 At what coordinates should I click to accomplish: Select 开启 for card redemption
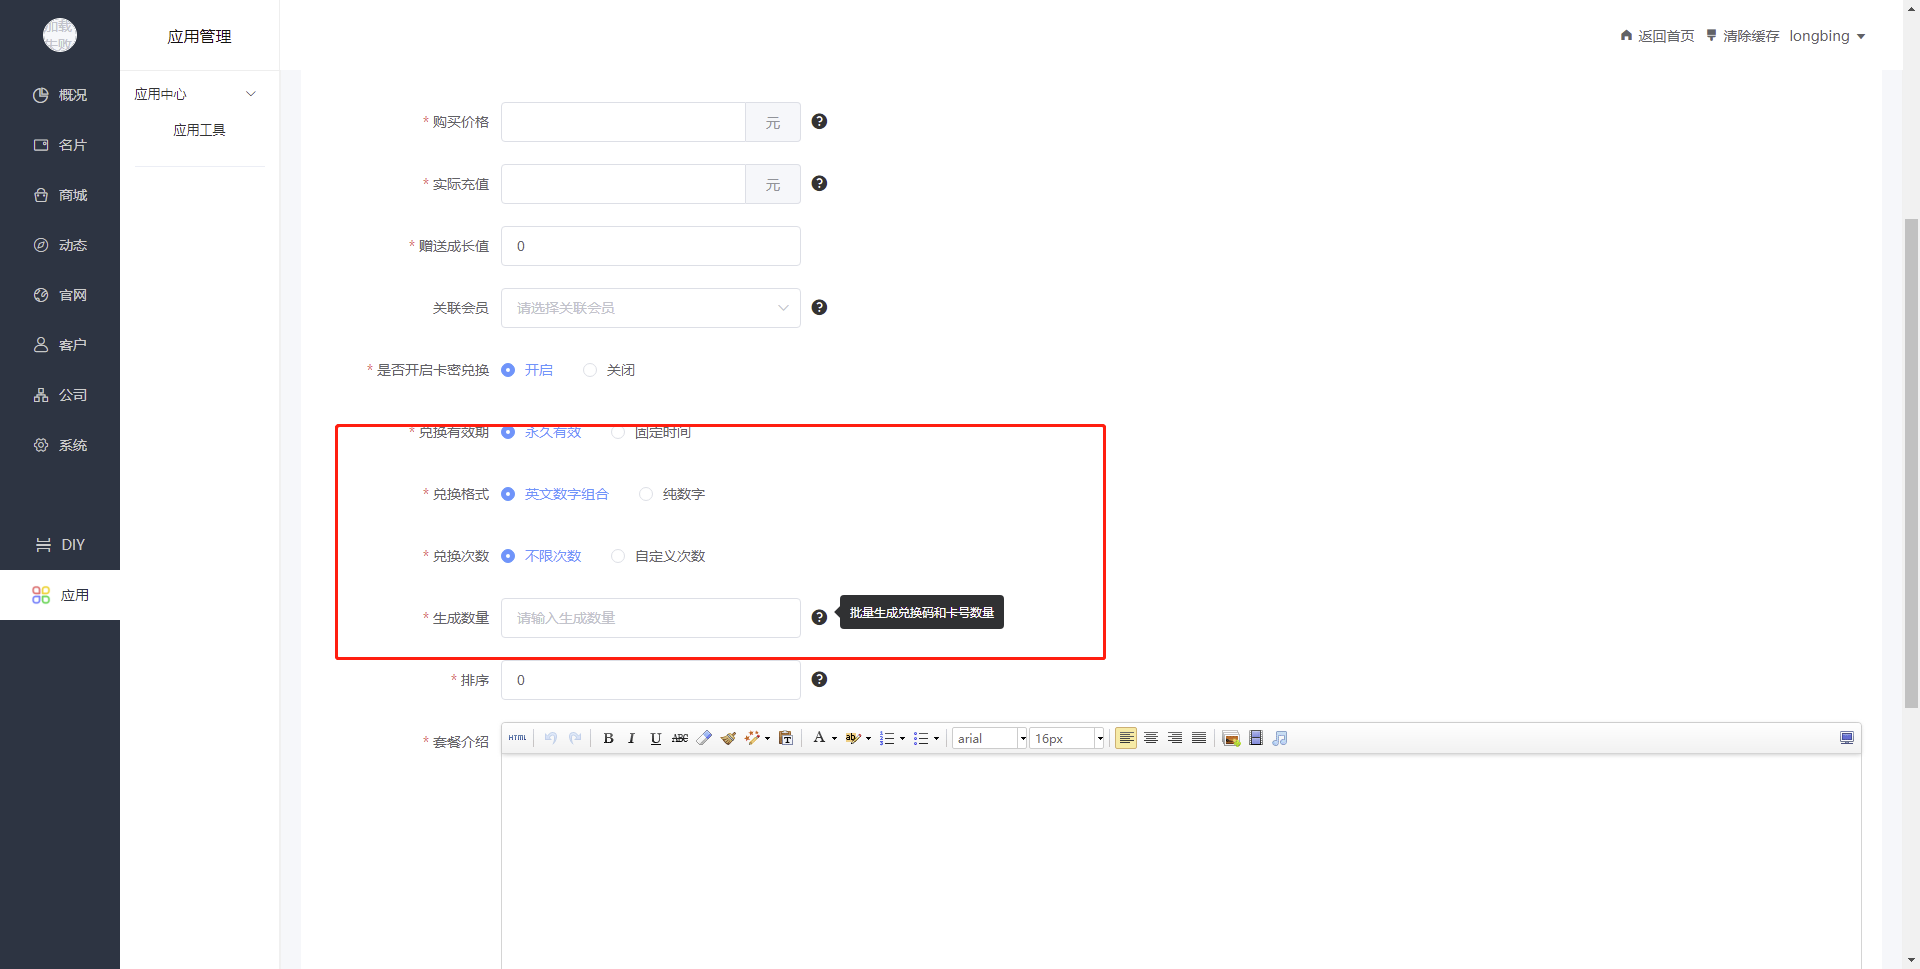(x=527, y=370)
